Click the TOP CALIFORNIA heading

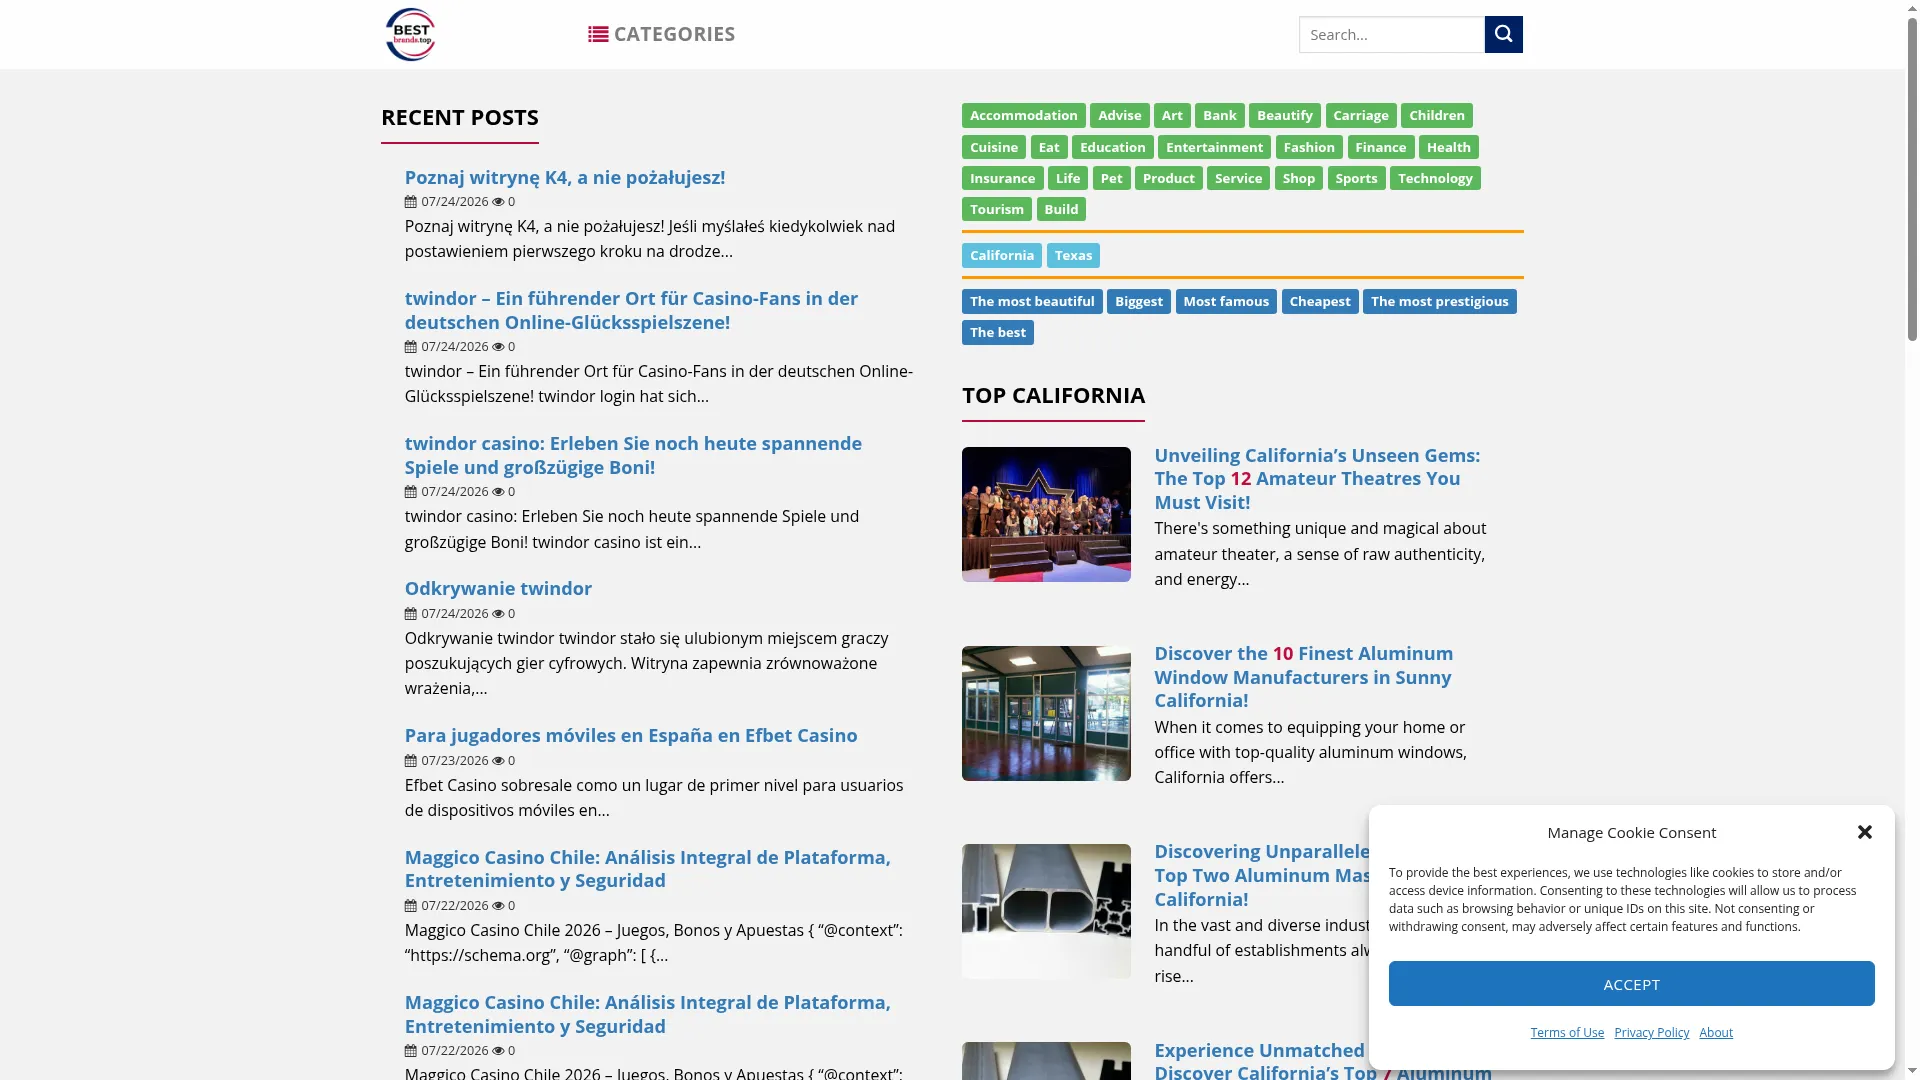[1053, 395]
